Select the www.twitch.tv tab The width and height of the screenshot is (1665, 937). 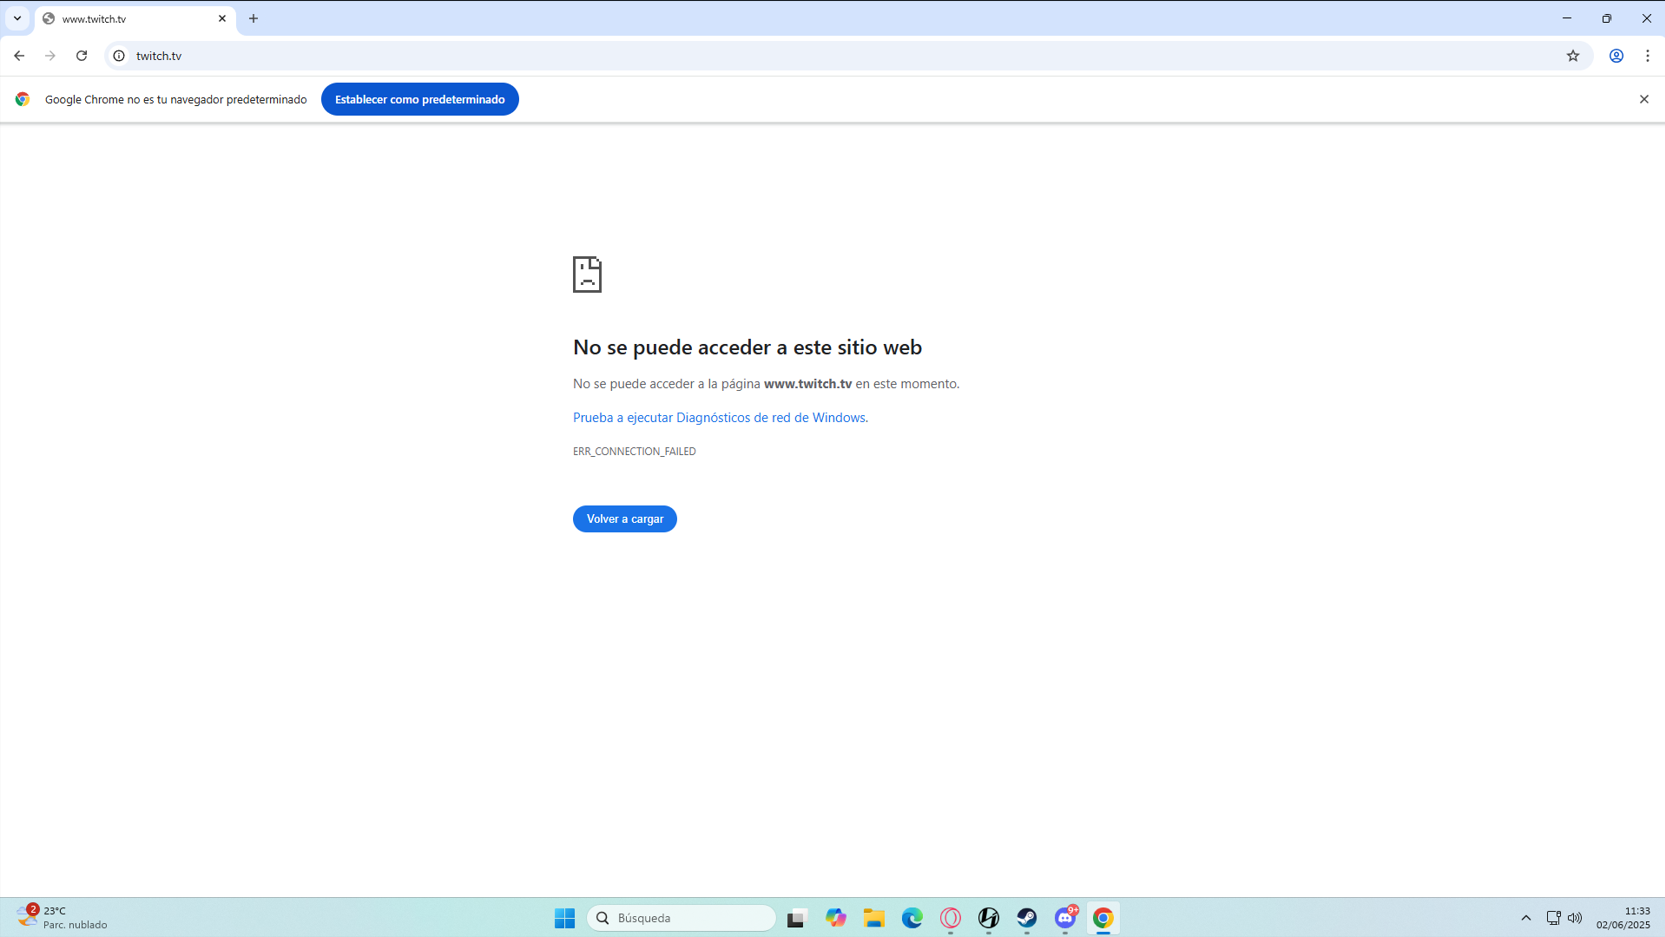click(x=135, y=19)
